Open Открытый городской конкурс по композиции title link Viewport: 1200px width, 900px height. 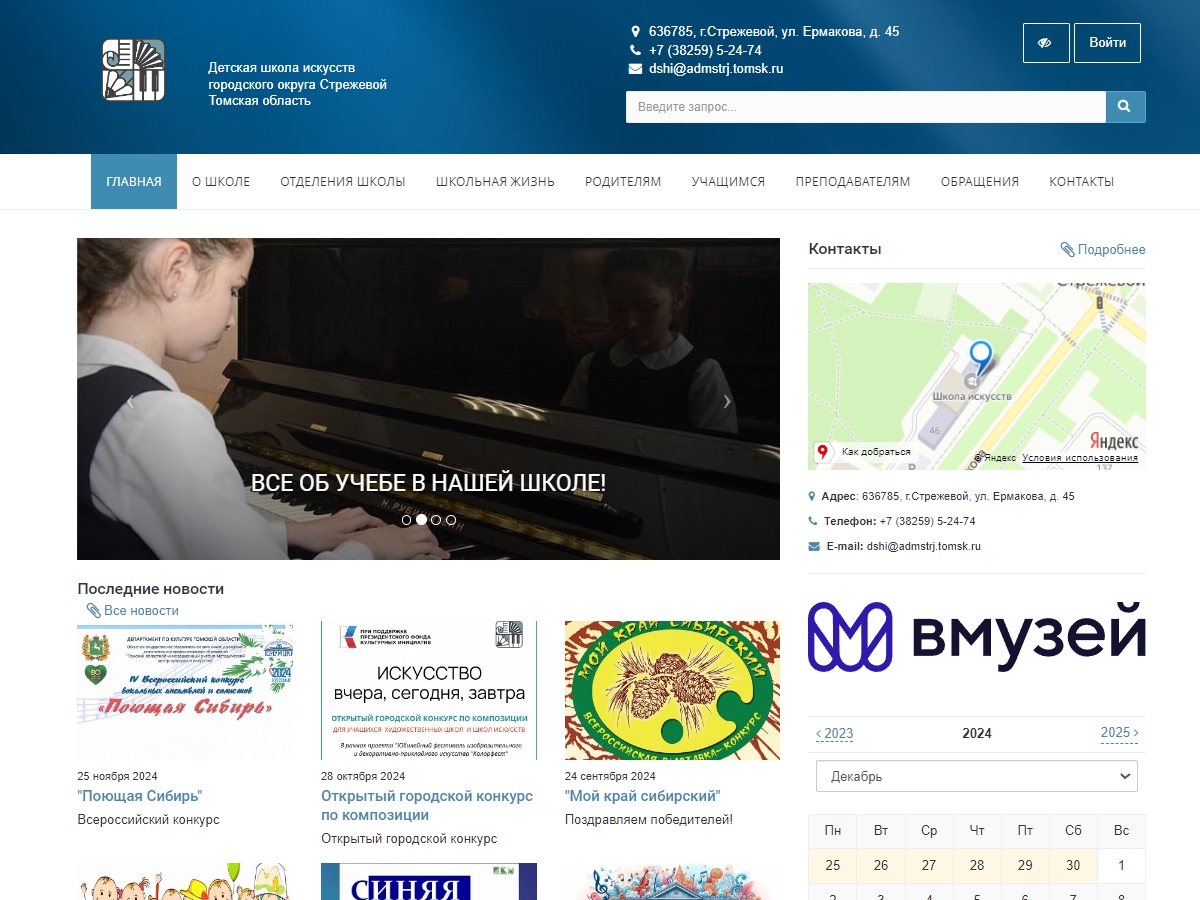click(427, 806)
